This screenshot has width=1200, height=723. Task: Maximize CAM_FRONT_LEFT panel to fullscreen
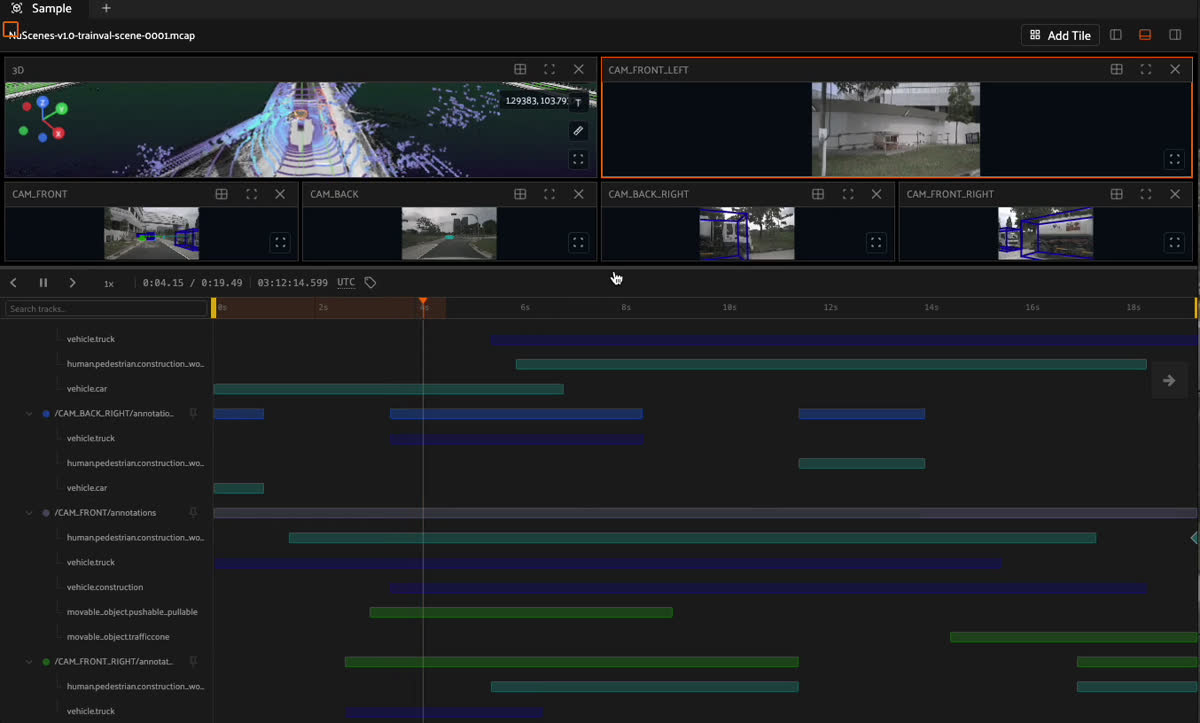1146,70
